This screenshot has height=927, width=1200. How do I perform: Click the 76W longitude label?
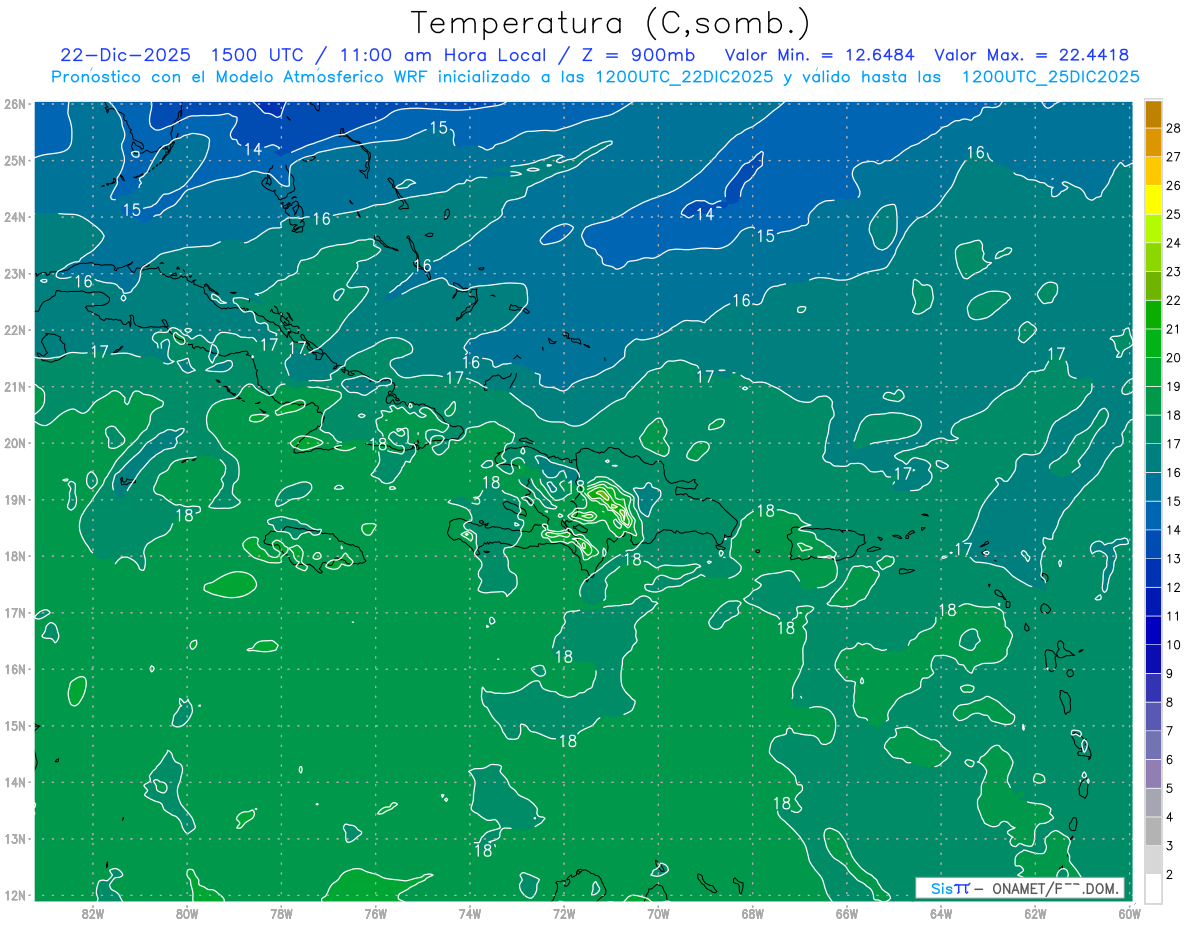375,912
